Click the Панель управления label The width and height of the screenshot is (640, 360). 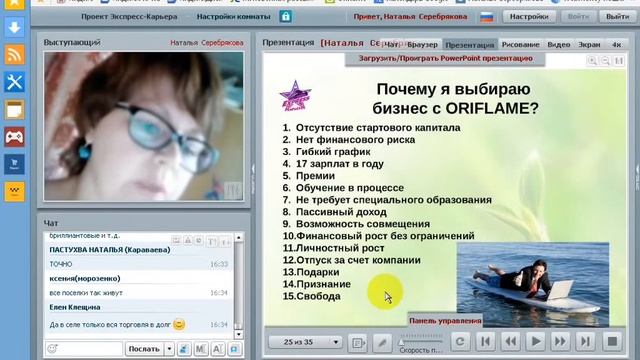[x=445, y=321]
